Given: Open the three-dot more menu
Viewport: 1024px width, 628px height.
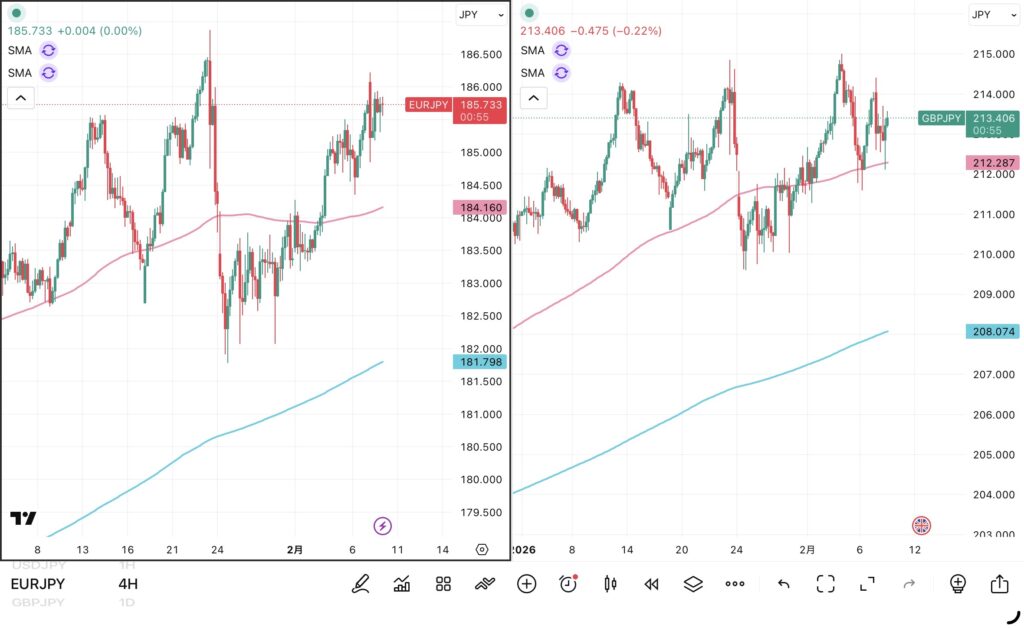Looking at the screenshot, I should click(735, 584).
